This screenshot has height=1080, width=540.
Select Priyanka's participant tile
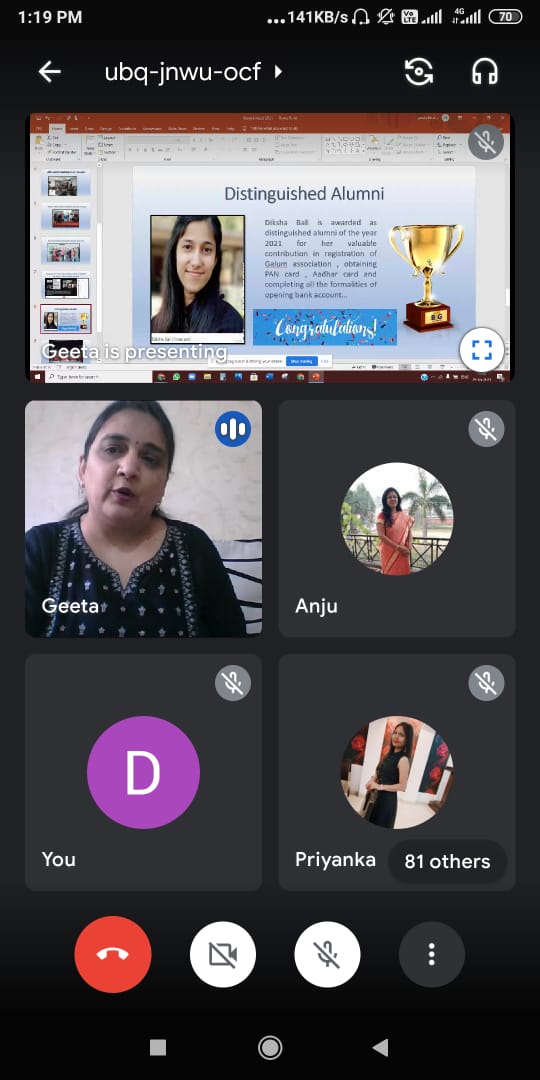(397, 772)
